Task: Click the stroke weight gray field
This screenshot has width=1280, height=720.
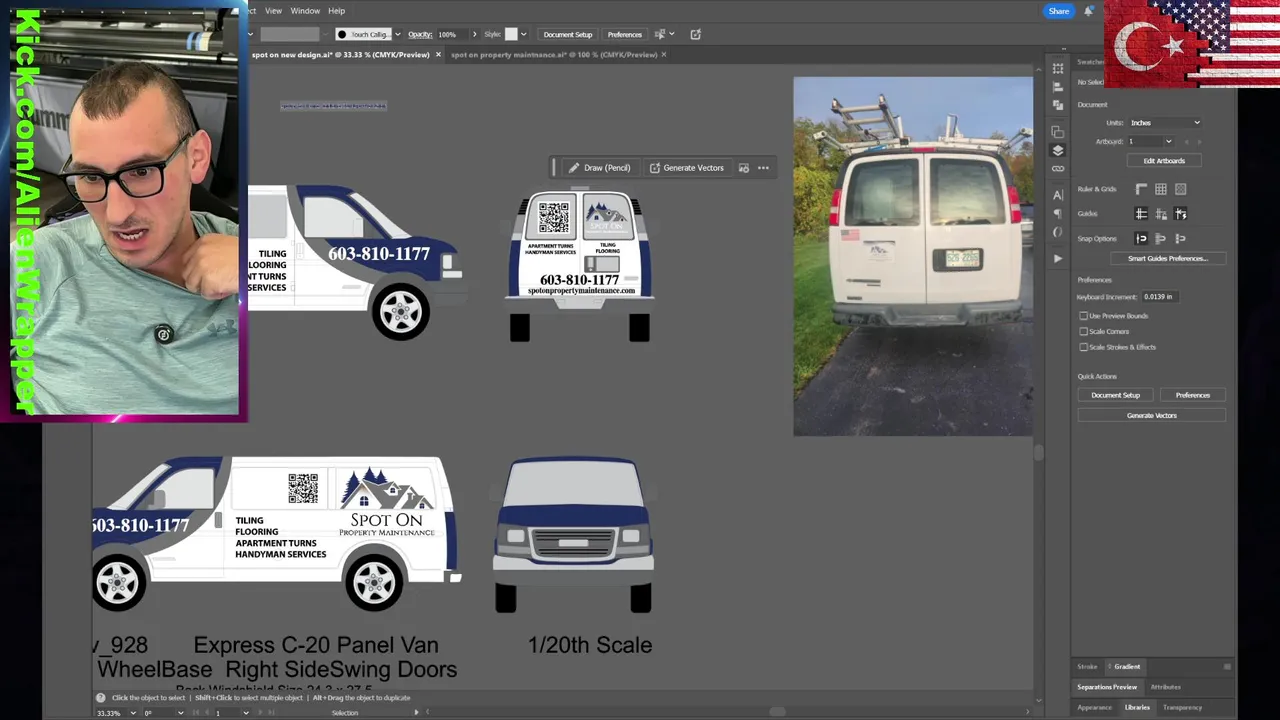Action: (290, 34)
